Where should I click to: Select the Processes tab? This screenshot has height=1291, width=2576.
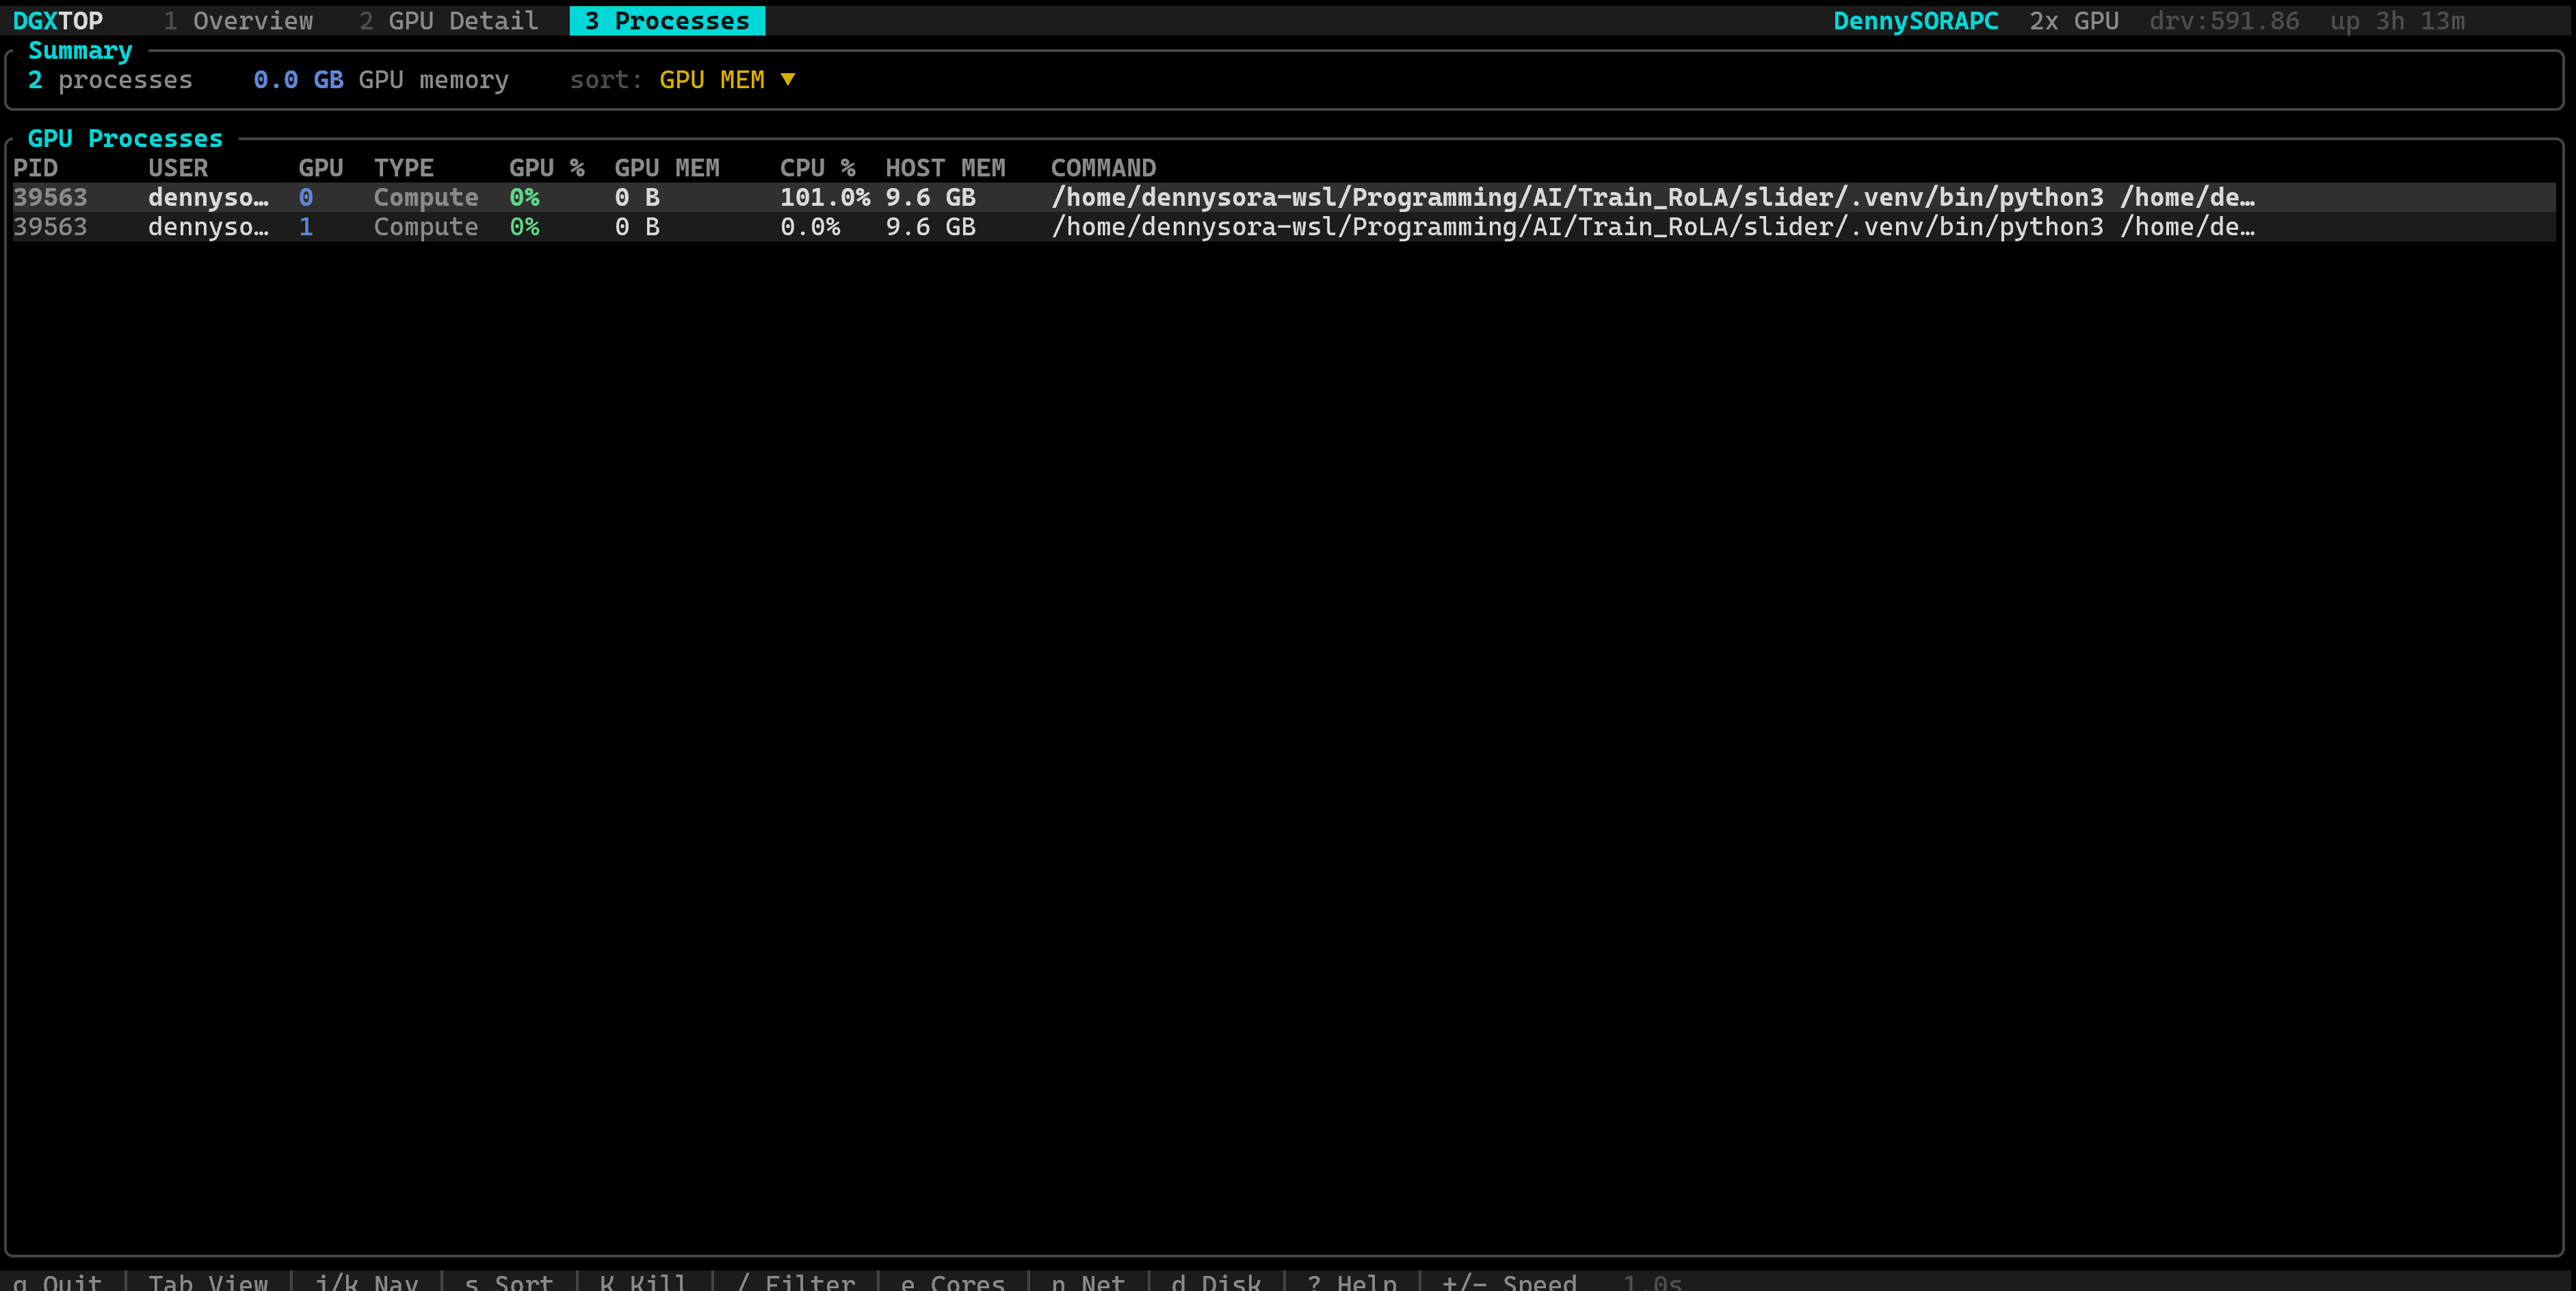click(667, 21)
